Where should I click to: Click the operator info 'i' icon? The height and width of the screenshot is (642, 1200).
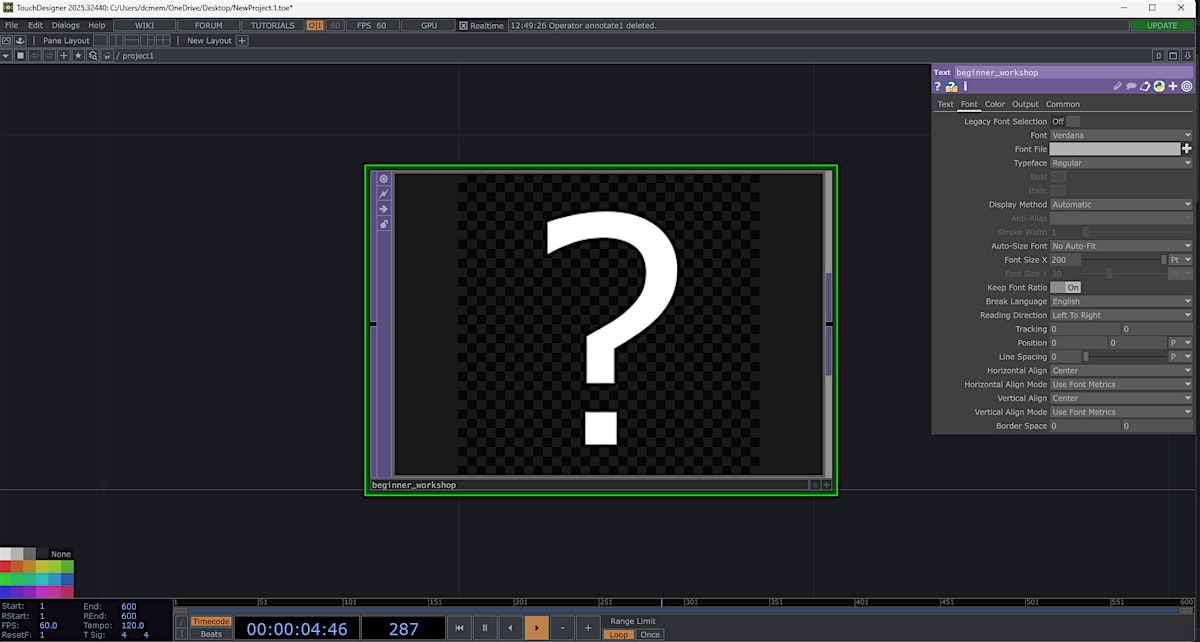click(965, 87)
